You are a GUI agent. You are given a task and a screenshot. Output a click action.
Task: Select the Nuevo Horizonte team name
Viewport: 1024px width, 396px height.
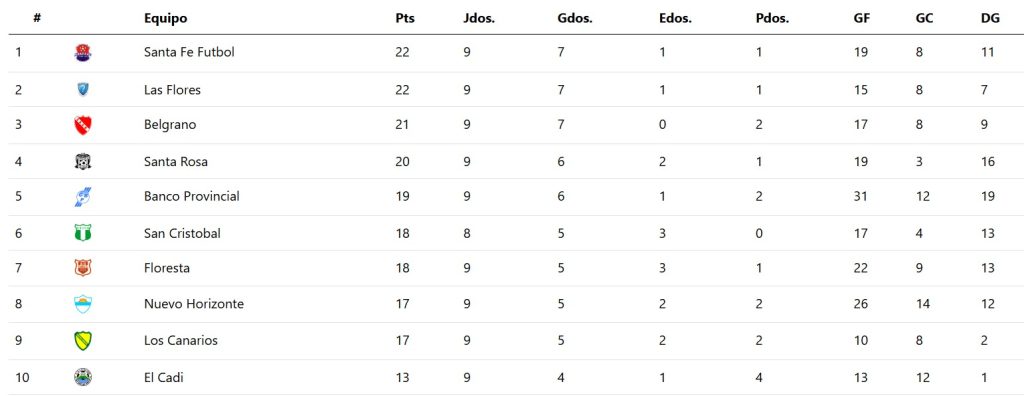pos(194,304)
